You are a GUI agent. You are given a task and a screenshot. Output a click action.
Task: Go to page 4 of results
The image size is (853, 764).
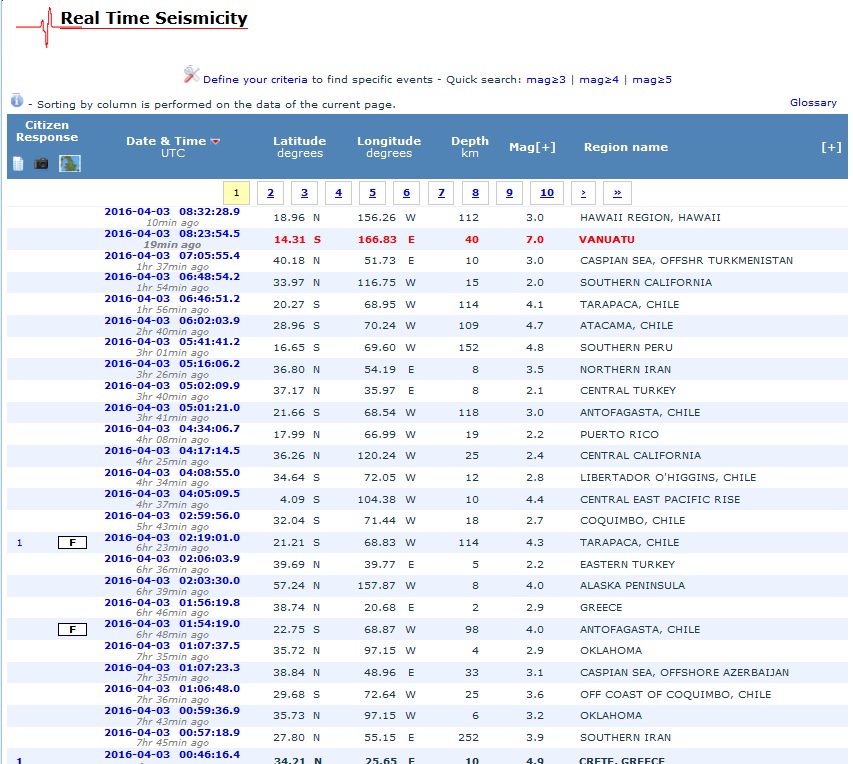(x=338, y=193)
